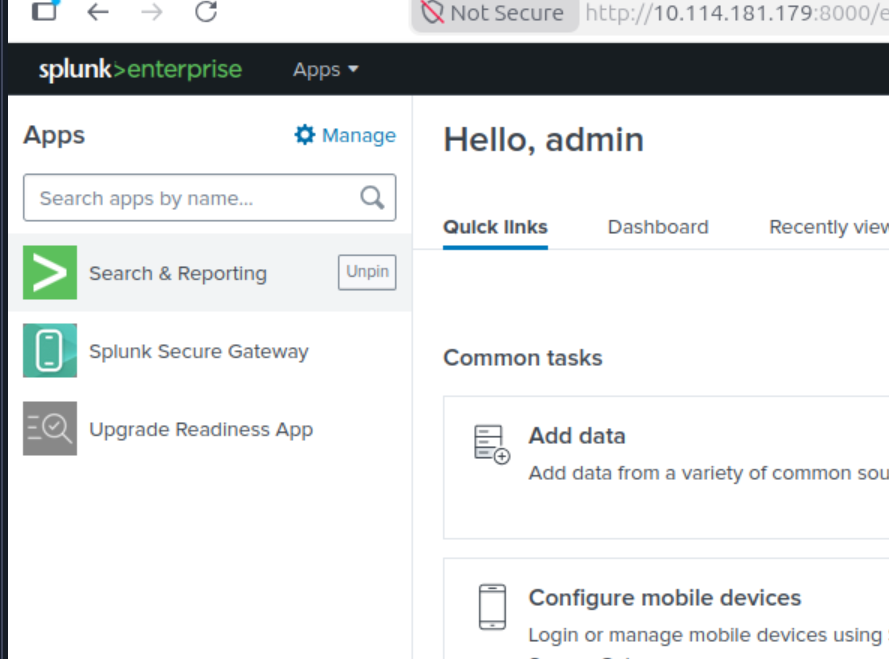Viewport: 889px width, 659px height.
Task: Reload the page with the refresh icon
Action: click(x=206, y=11)
